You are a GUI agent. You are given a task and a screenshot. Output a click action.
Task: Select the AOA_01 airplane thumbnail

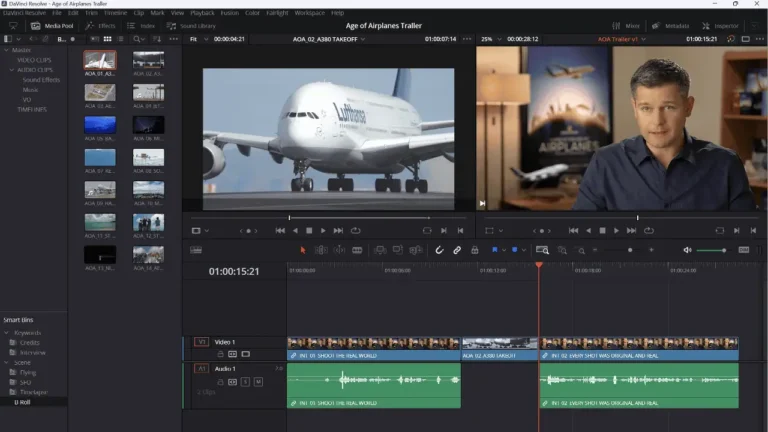tap(100, 60)
